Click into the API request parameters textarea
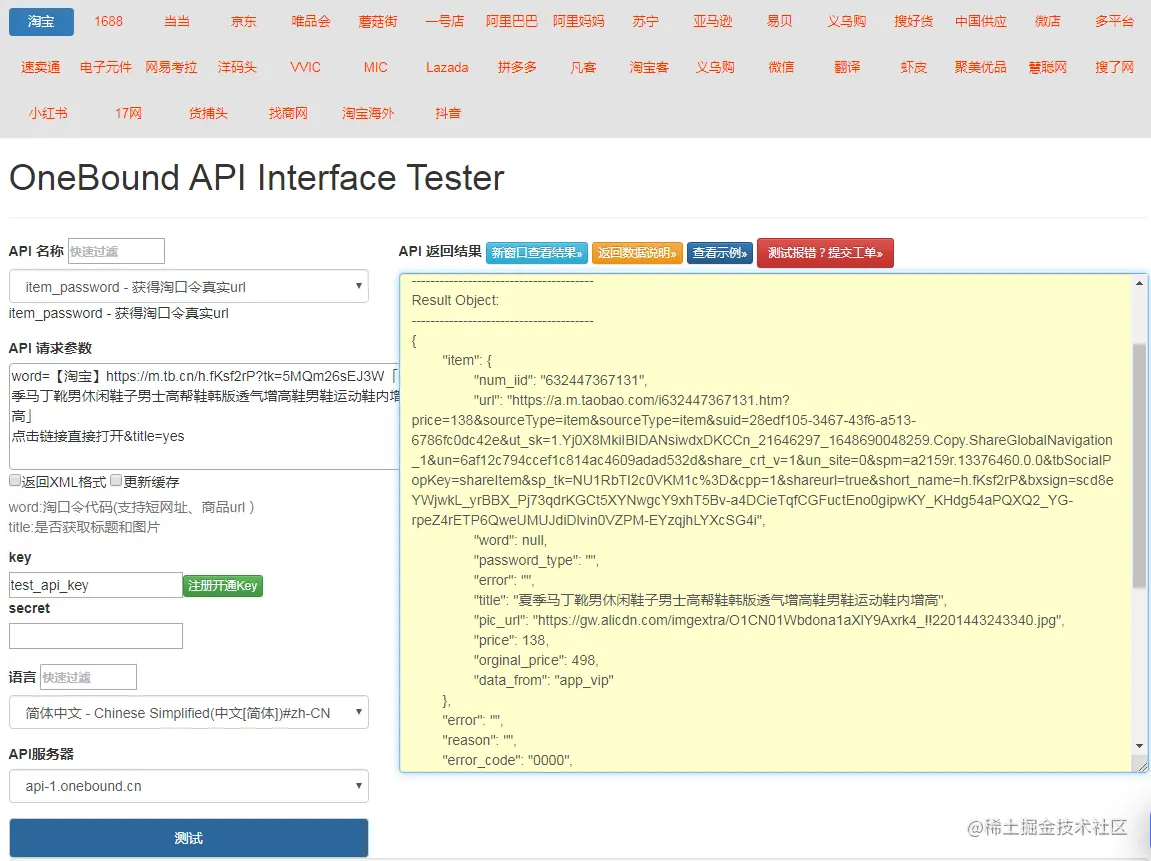 pyautogui.click(x=204, y=415)
